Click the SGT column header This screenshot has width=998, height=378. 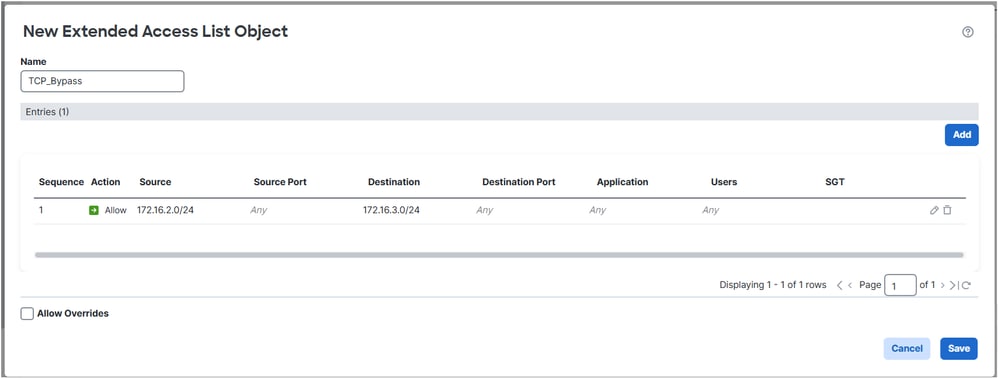coord(834,182)
